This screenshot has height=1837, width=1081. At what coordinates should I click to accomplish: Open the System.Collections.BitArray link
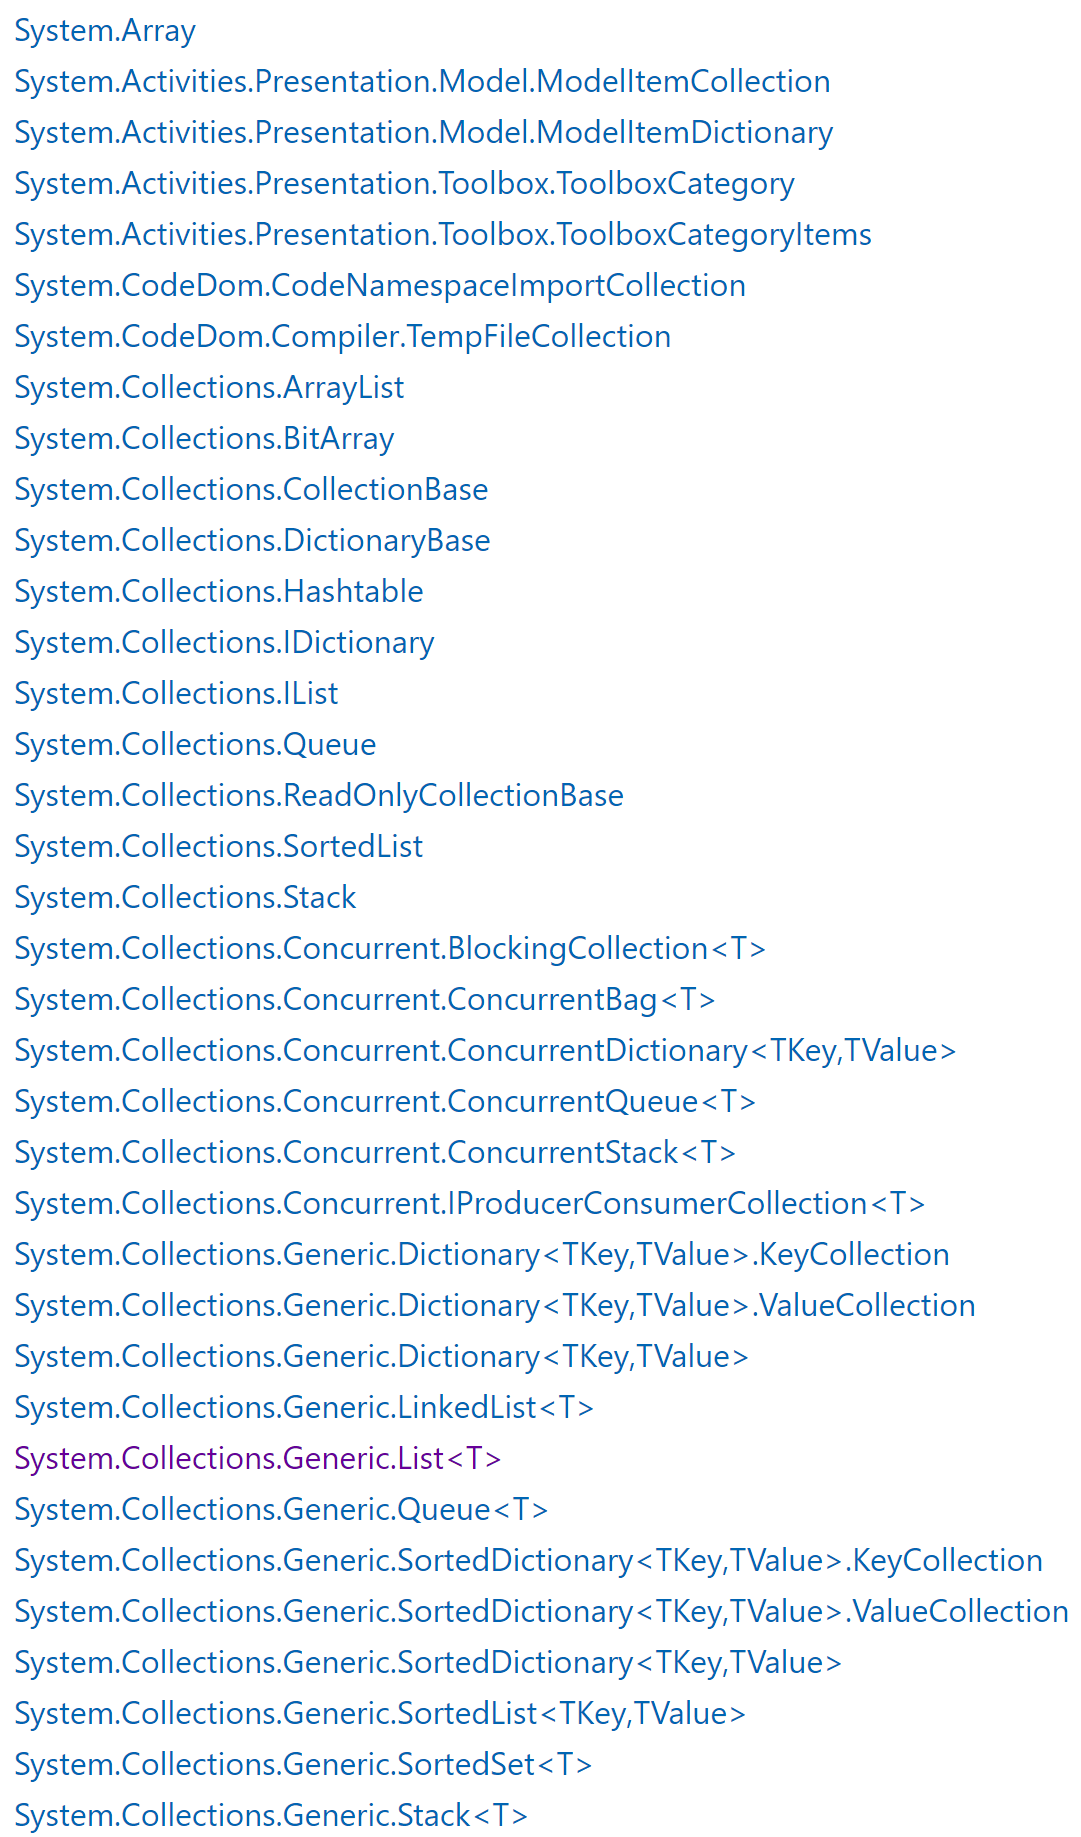click(204, 439)
